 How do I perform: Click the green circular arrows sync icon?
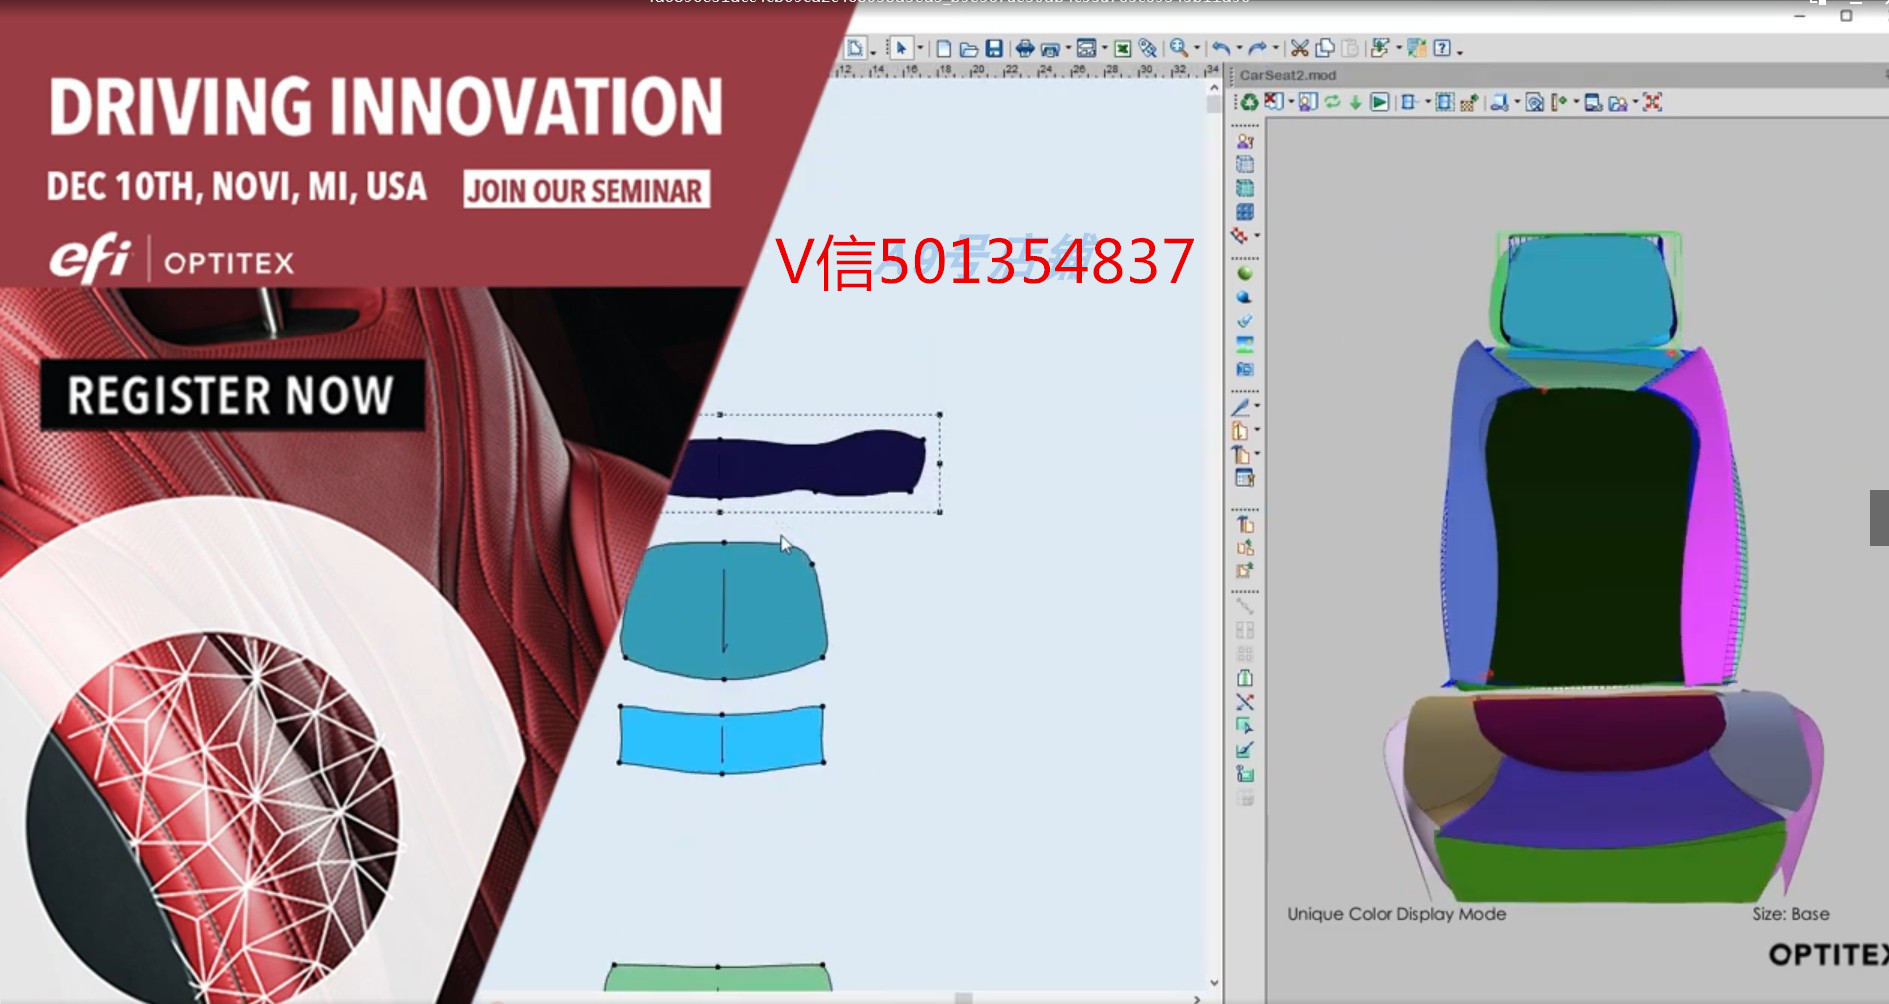coord(1332,102)
